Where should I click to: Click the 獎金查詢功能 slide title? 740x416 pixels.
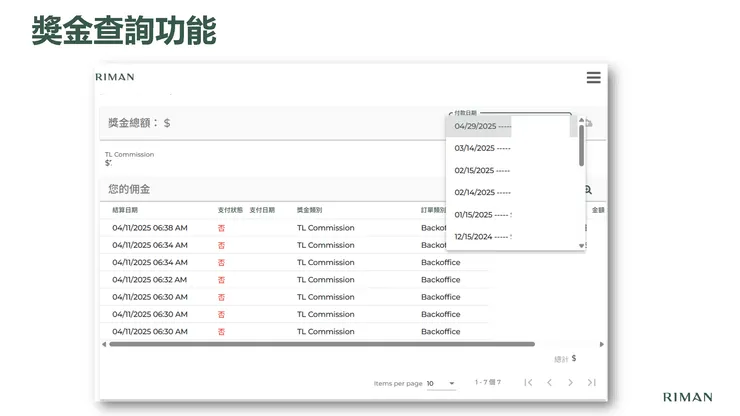click(x=124, y=30)
